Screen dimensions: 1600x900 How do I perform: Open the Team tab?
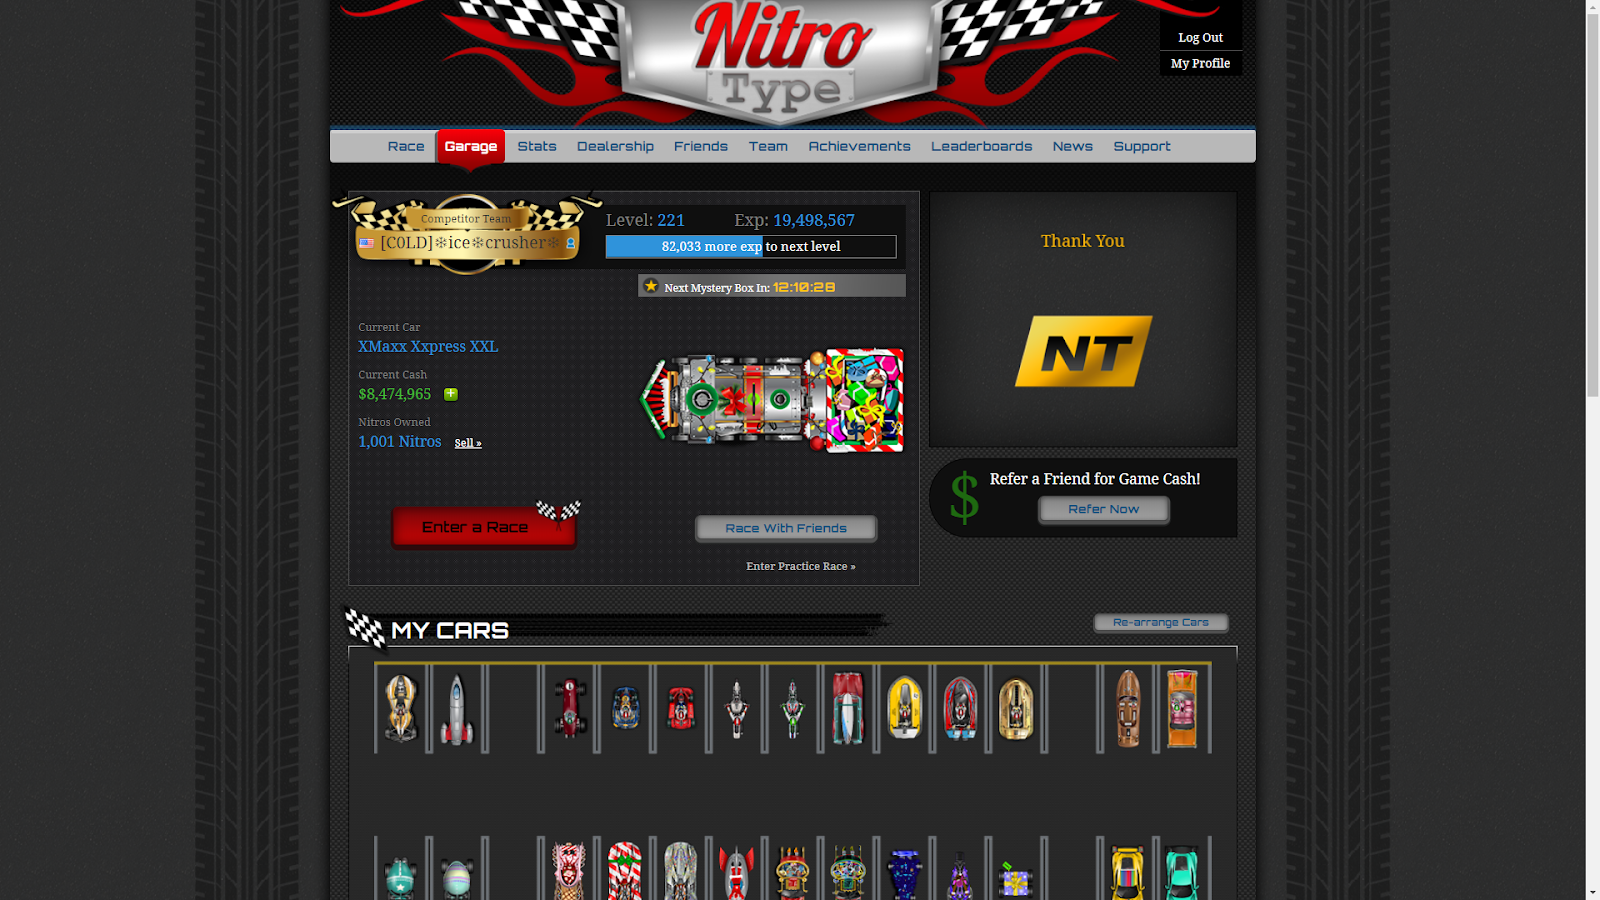point(768,146)
